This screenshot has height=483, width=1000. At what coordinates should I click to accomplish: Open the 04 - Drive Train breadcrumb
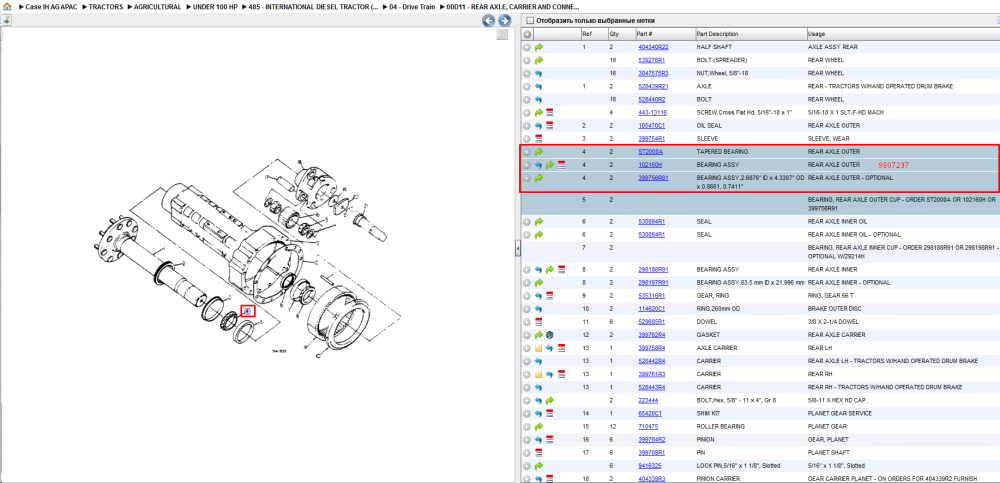413,7
